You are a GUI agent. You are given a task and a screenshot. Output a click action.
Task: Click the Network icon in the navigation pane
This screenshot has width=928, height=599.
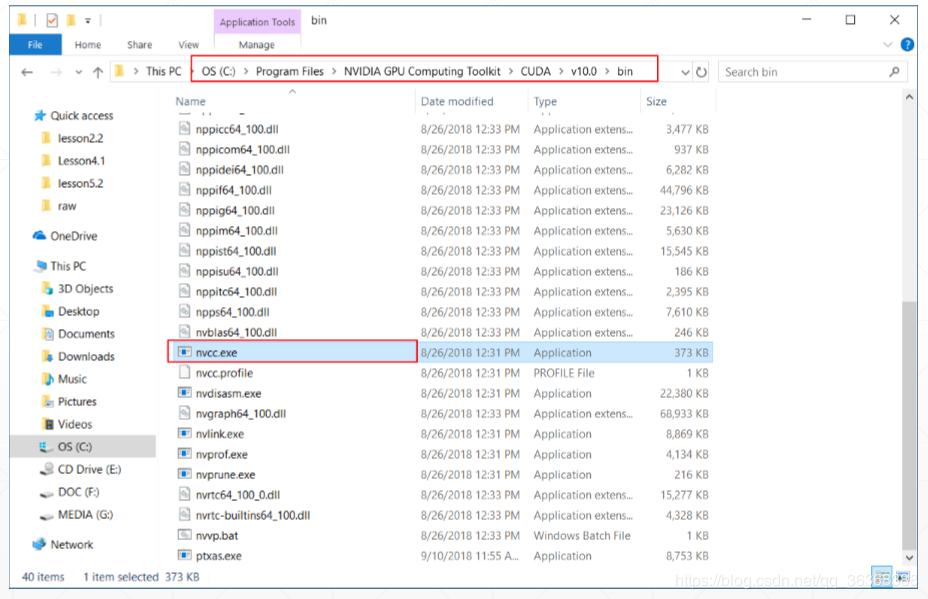click(x=40, y=545)
